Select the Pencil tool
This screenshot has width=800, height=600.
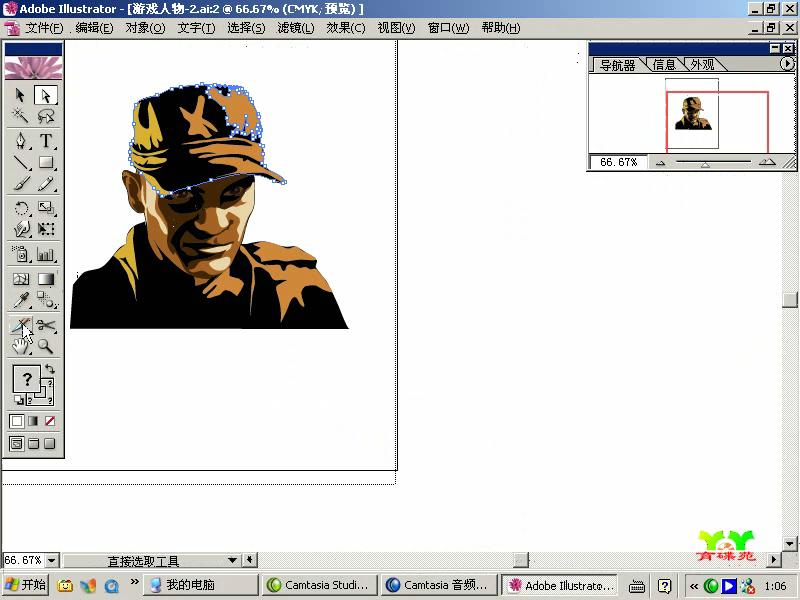tap(46, 183)
